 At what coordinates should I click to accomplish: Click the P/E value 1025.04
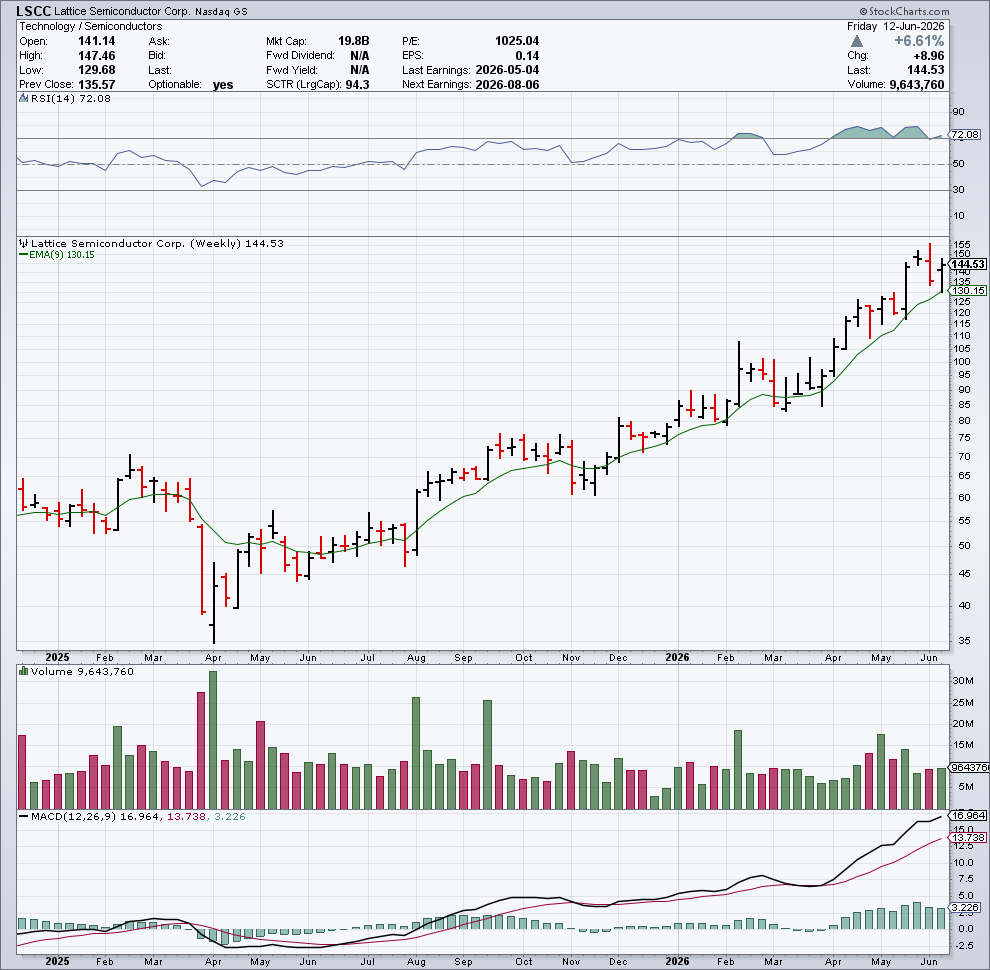[517, 41]
